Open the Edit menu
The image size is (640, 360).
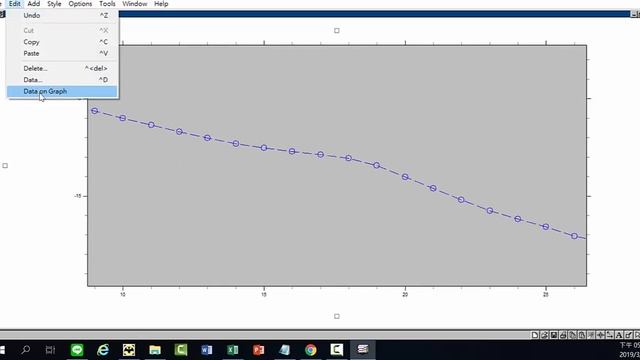[x=14, y=4]
